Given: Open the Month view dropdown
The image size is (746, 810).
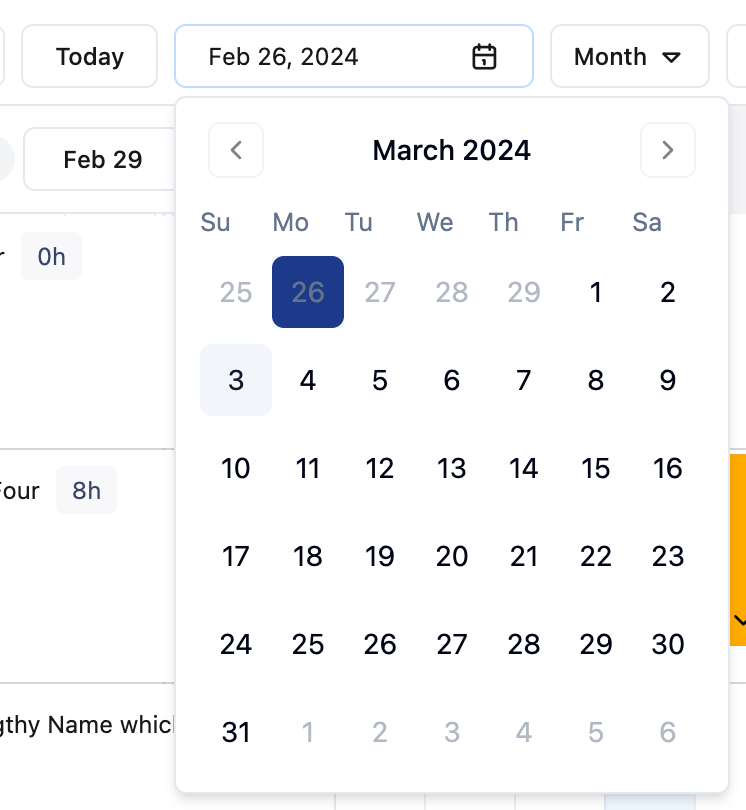Looking at the screenshot, I should [x=629, y=57].
